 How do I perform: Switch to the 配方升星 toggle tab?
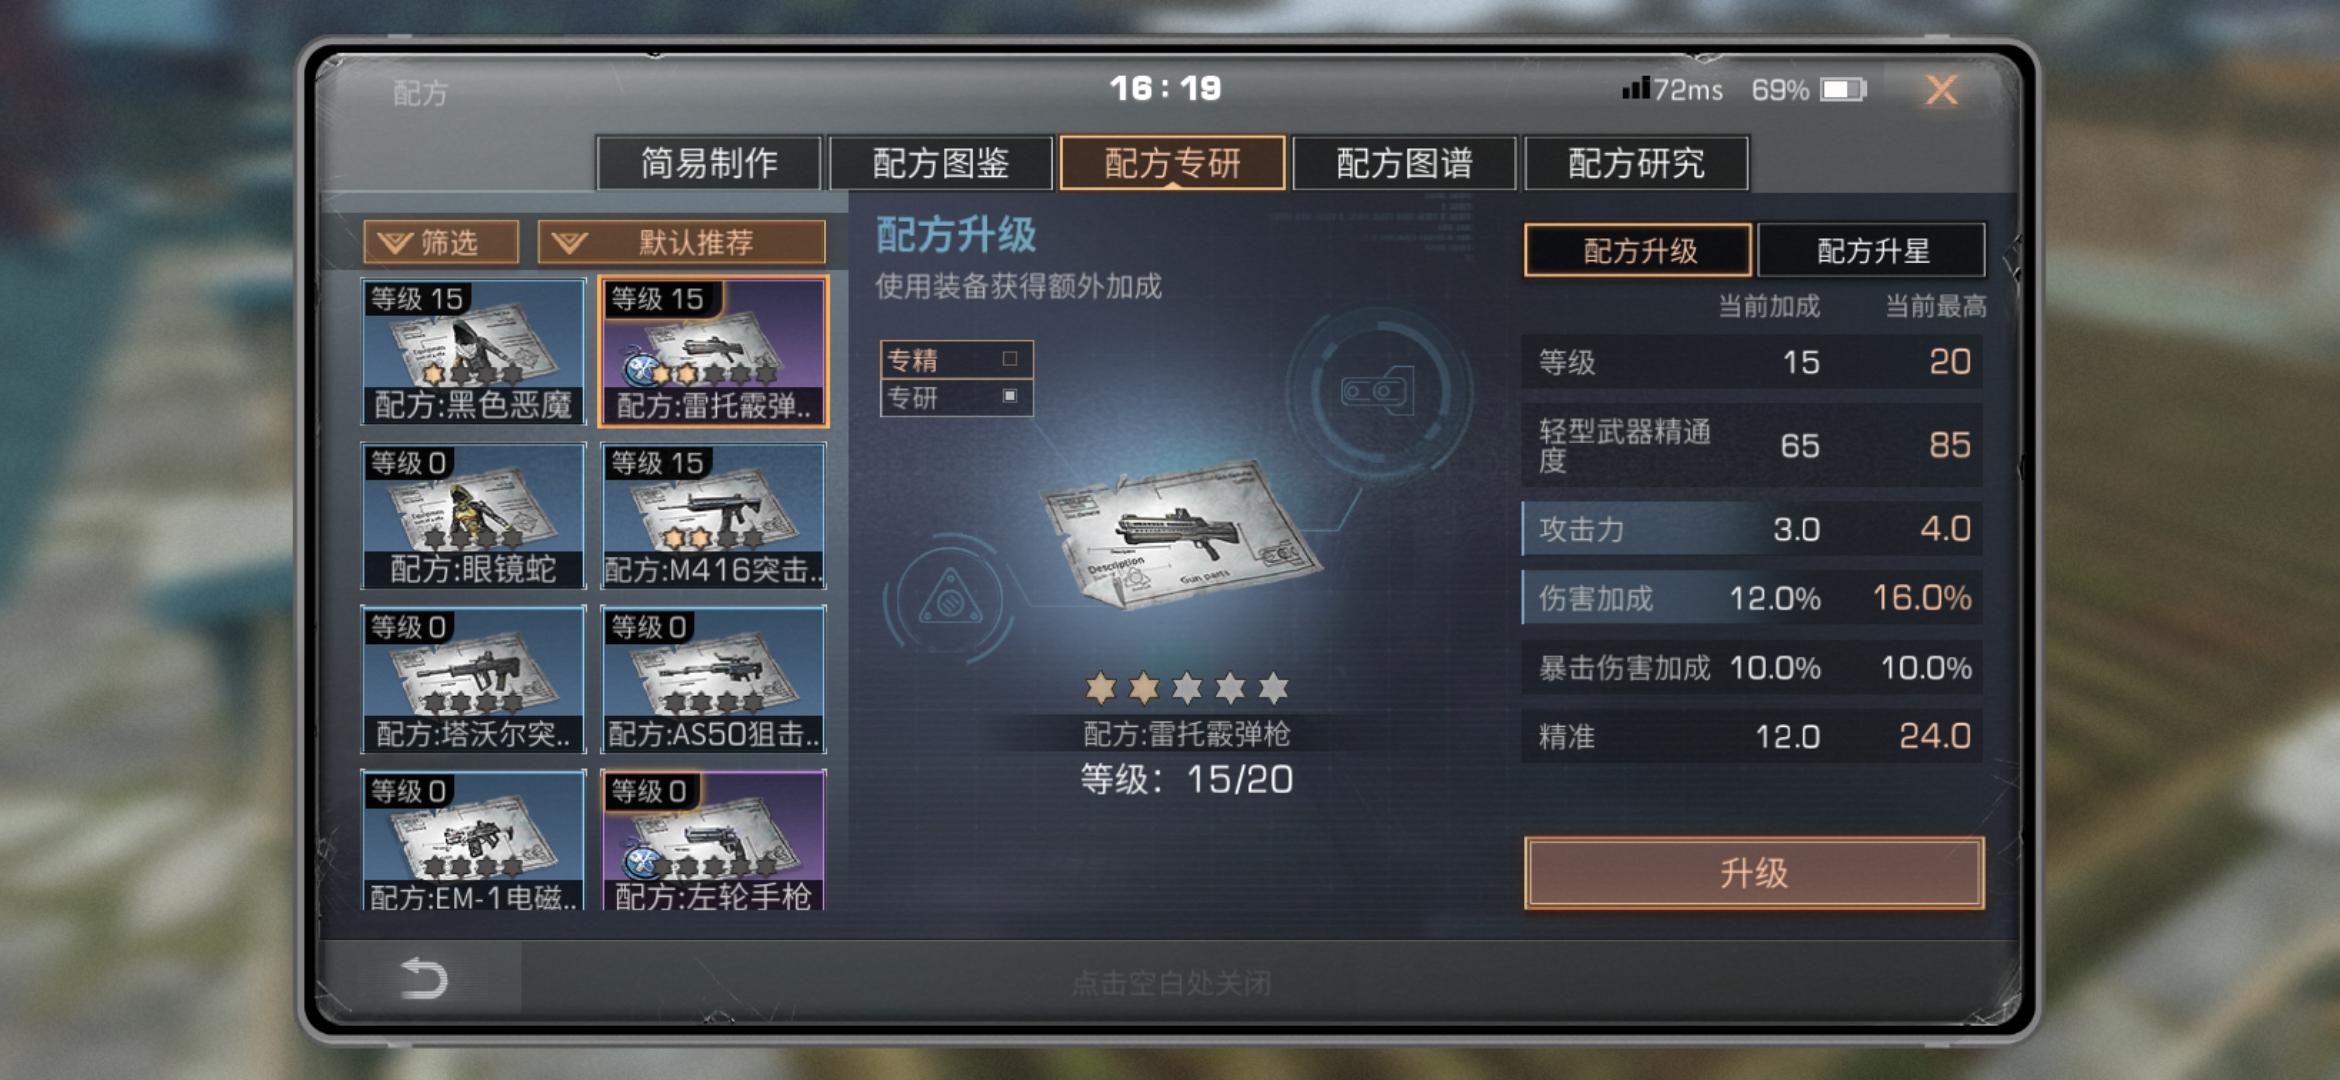point(1871,250)
